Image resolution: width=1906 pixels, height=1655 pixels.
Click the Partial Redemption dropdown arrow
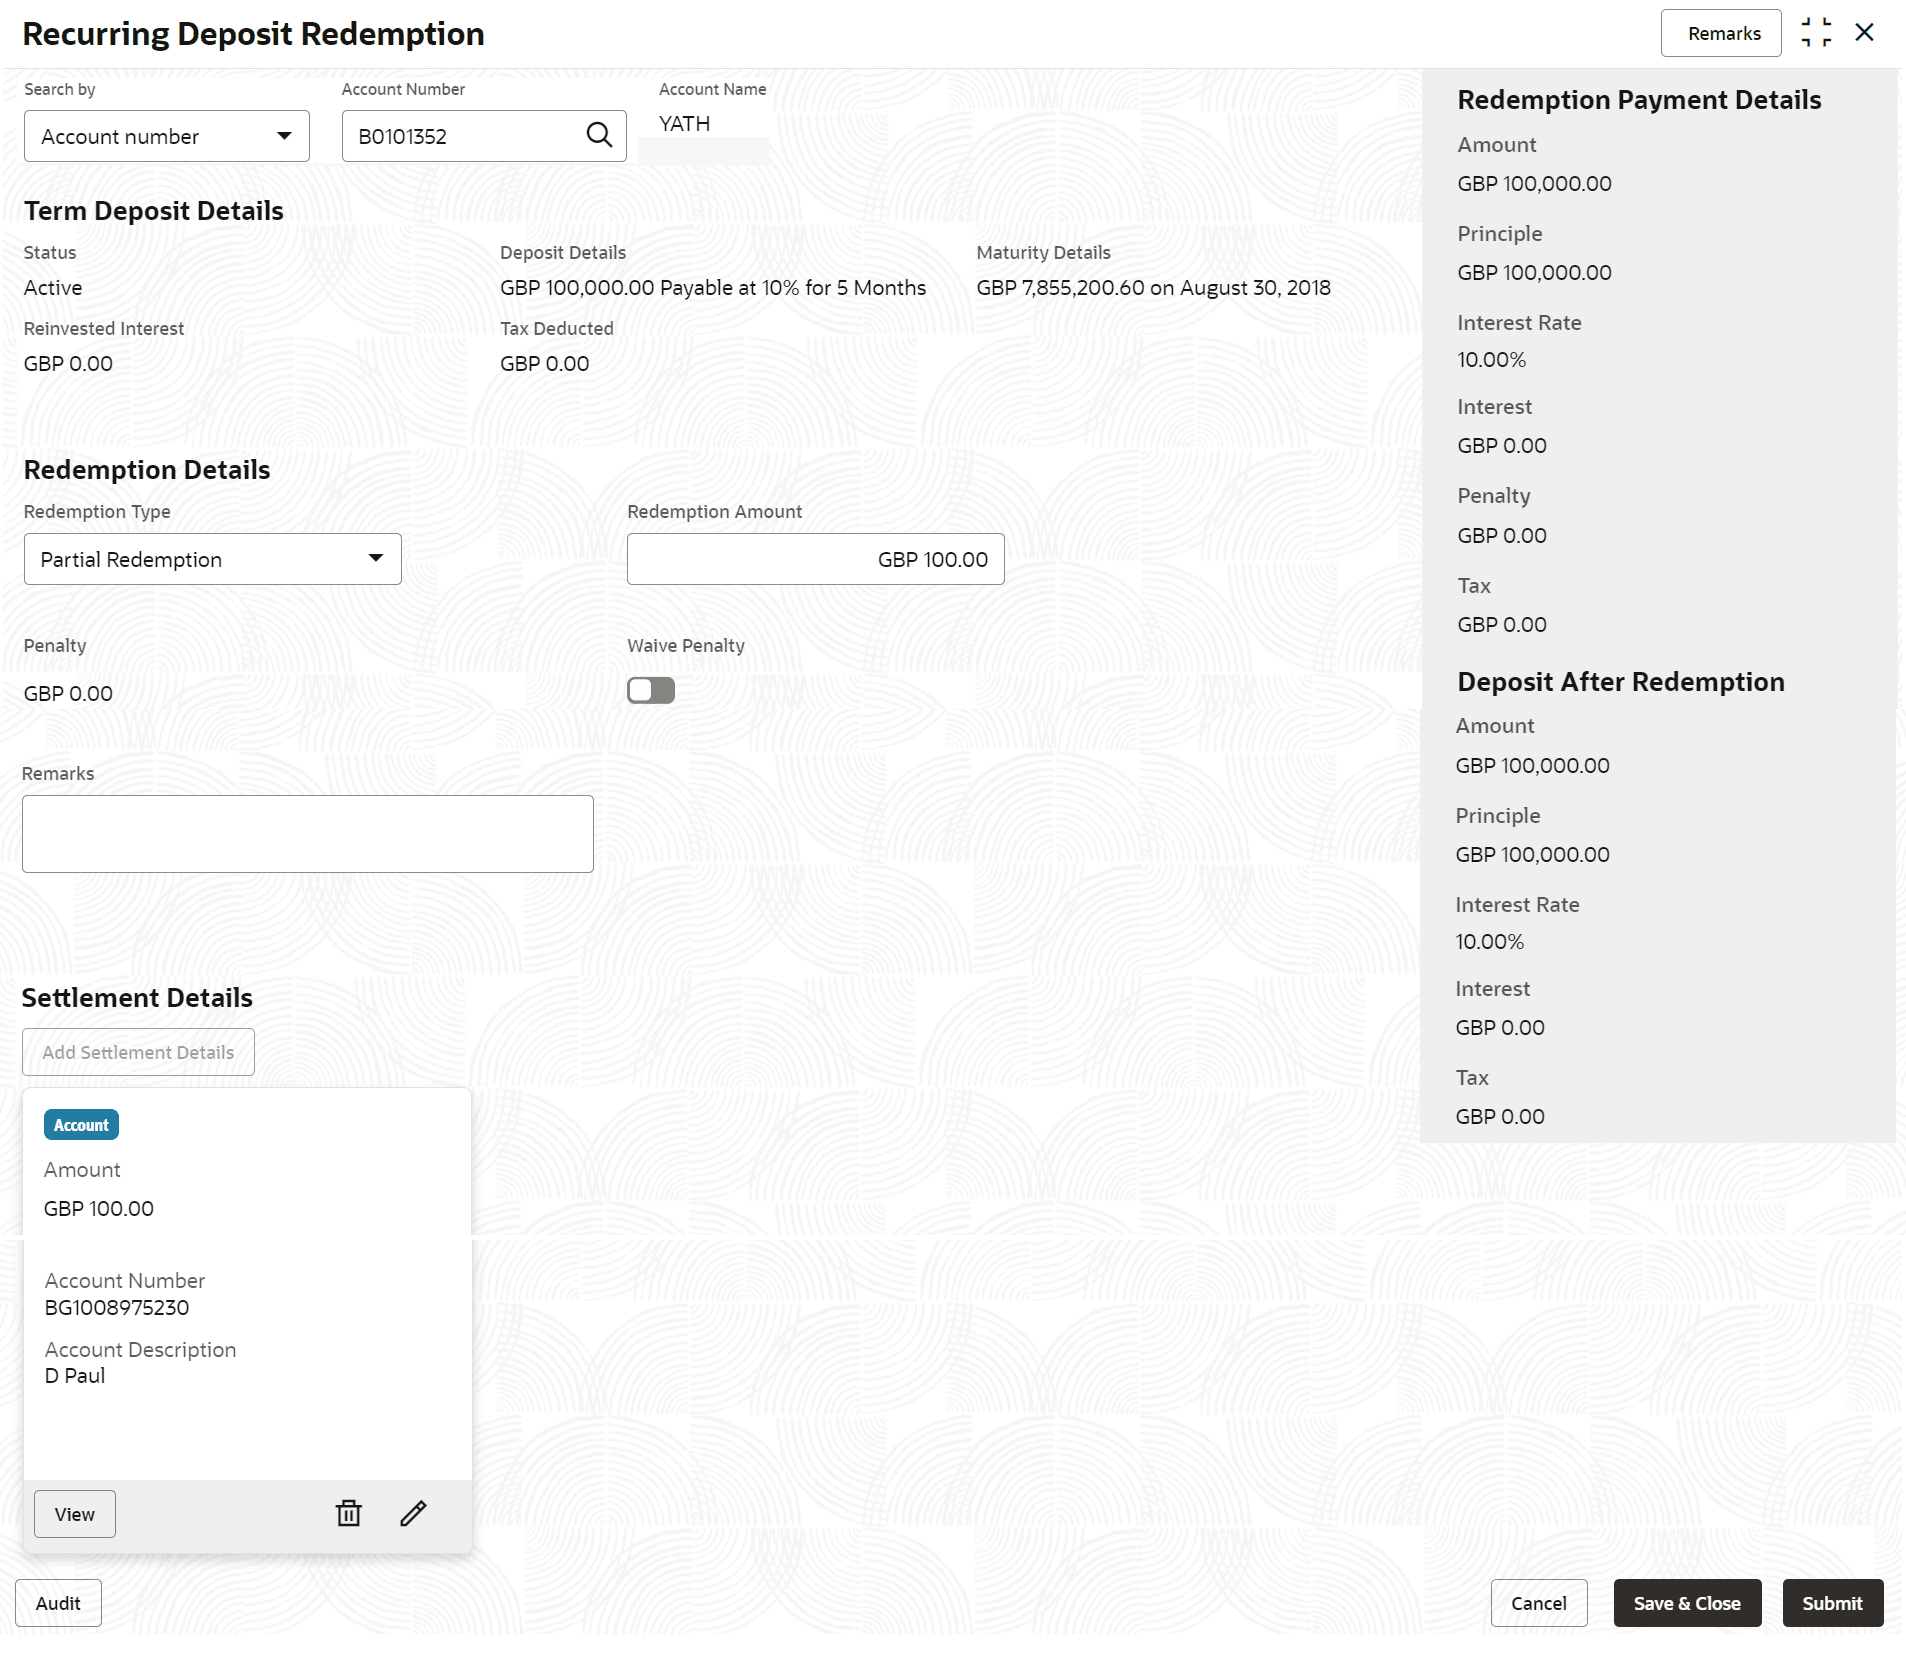(x=376, y=558)
